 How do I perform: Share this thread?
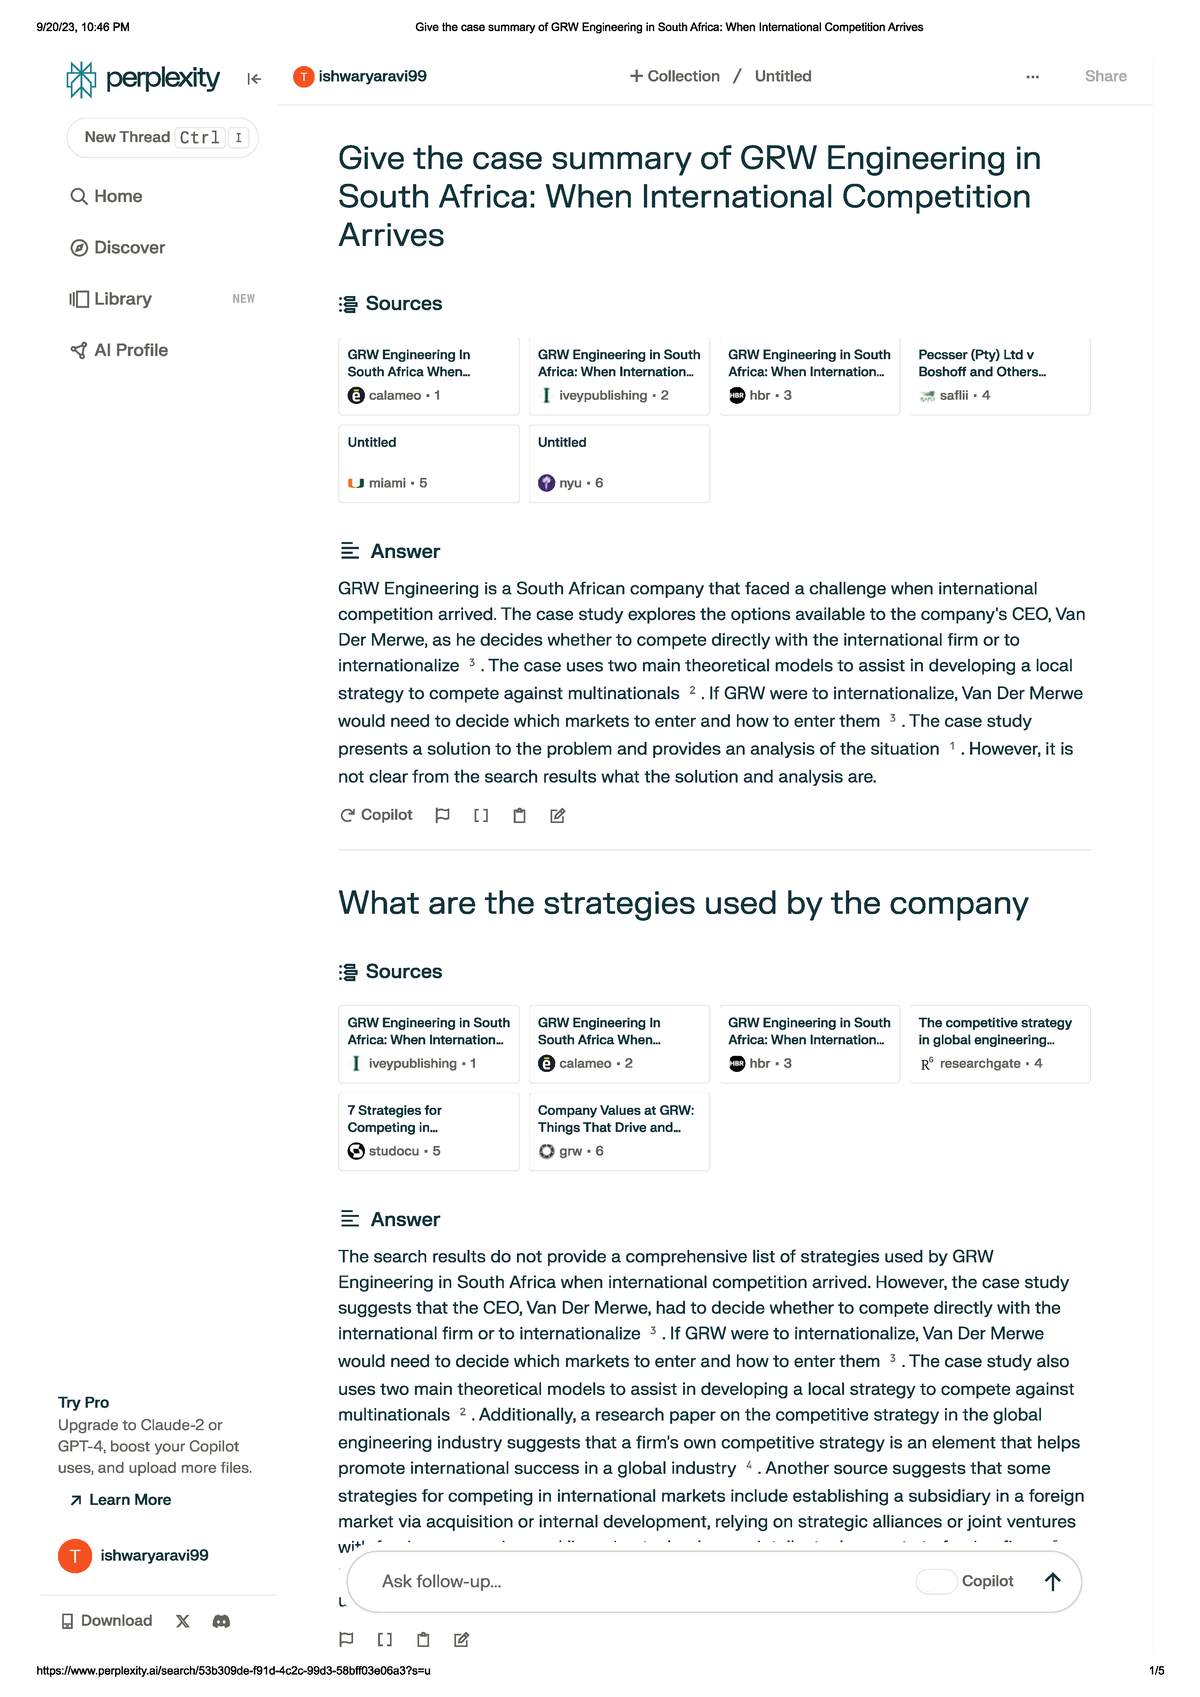[x=1105, y=76]
